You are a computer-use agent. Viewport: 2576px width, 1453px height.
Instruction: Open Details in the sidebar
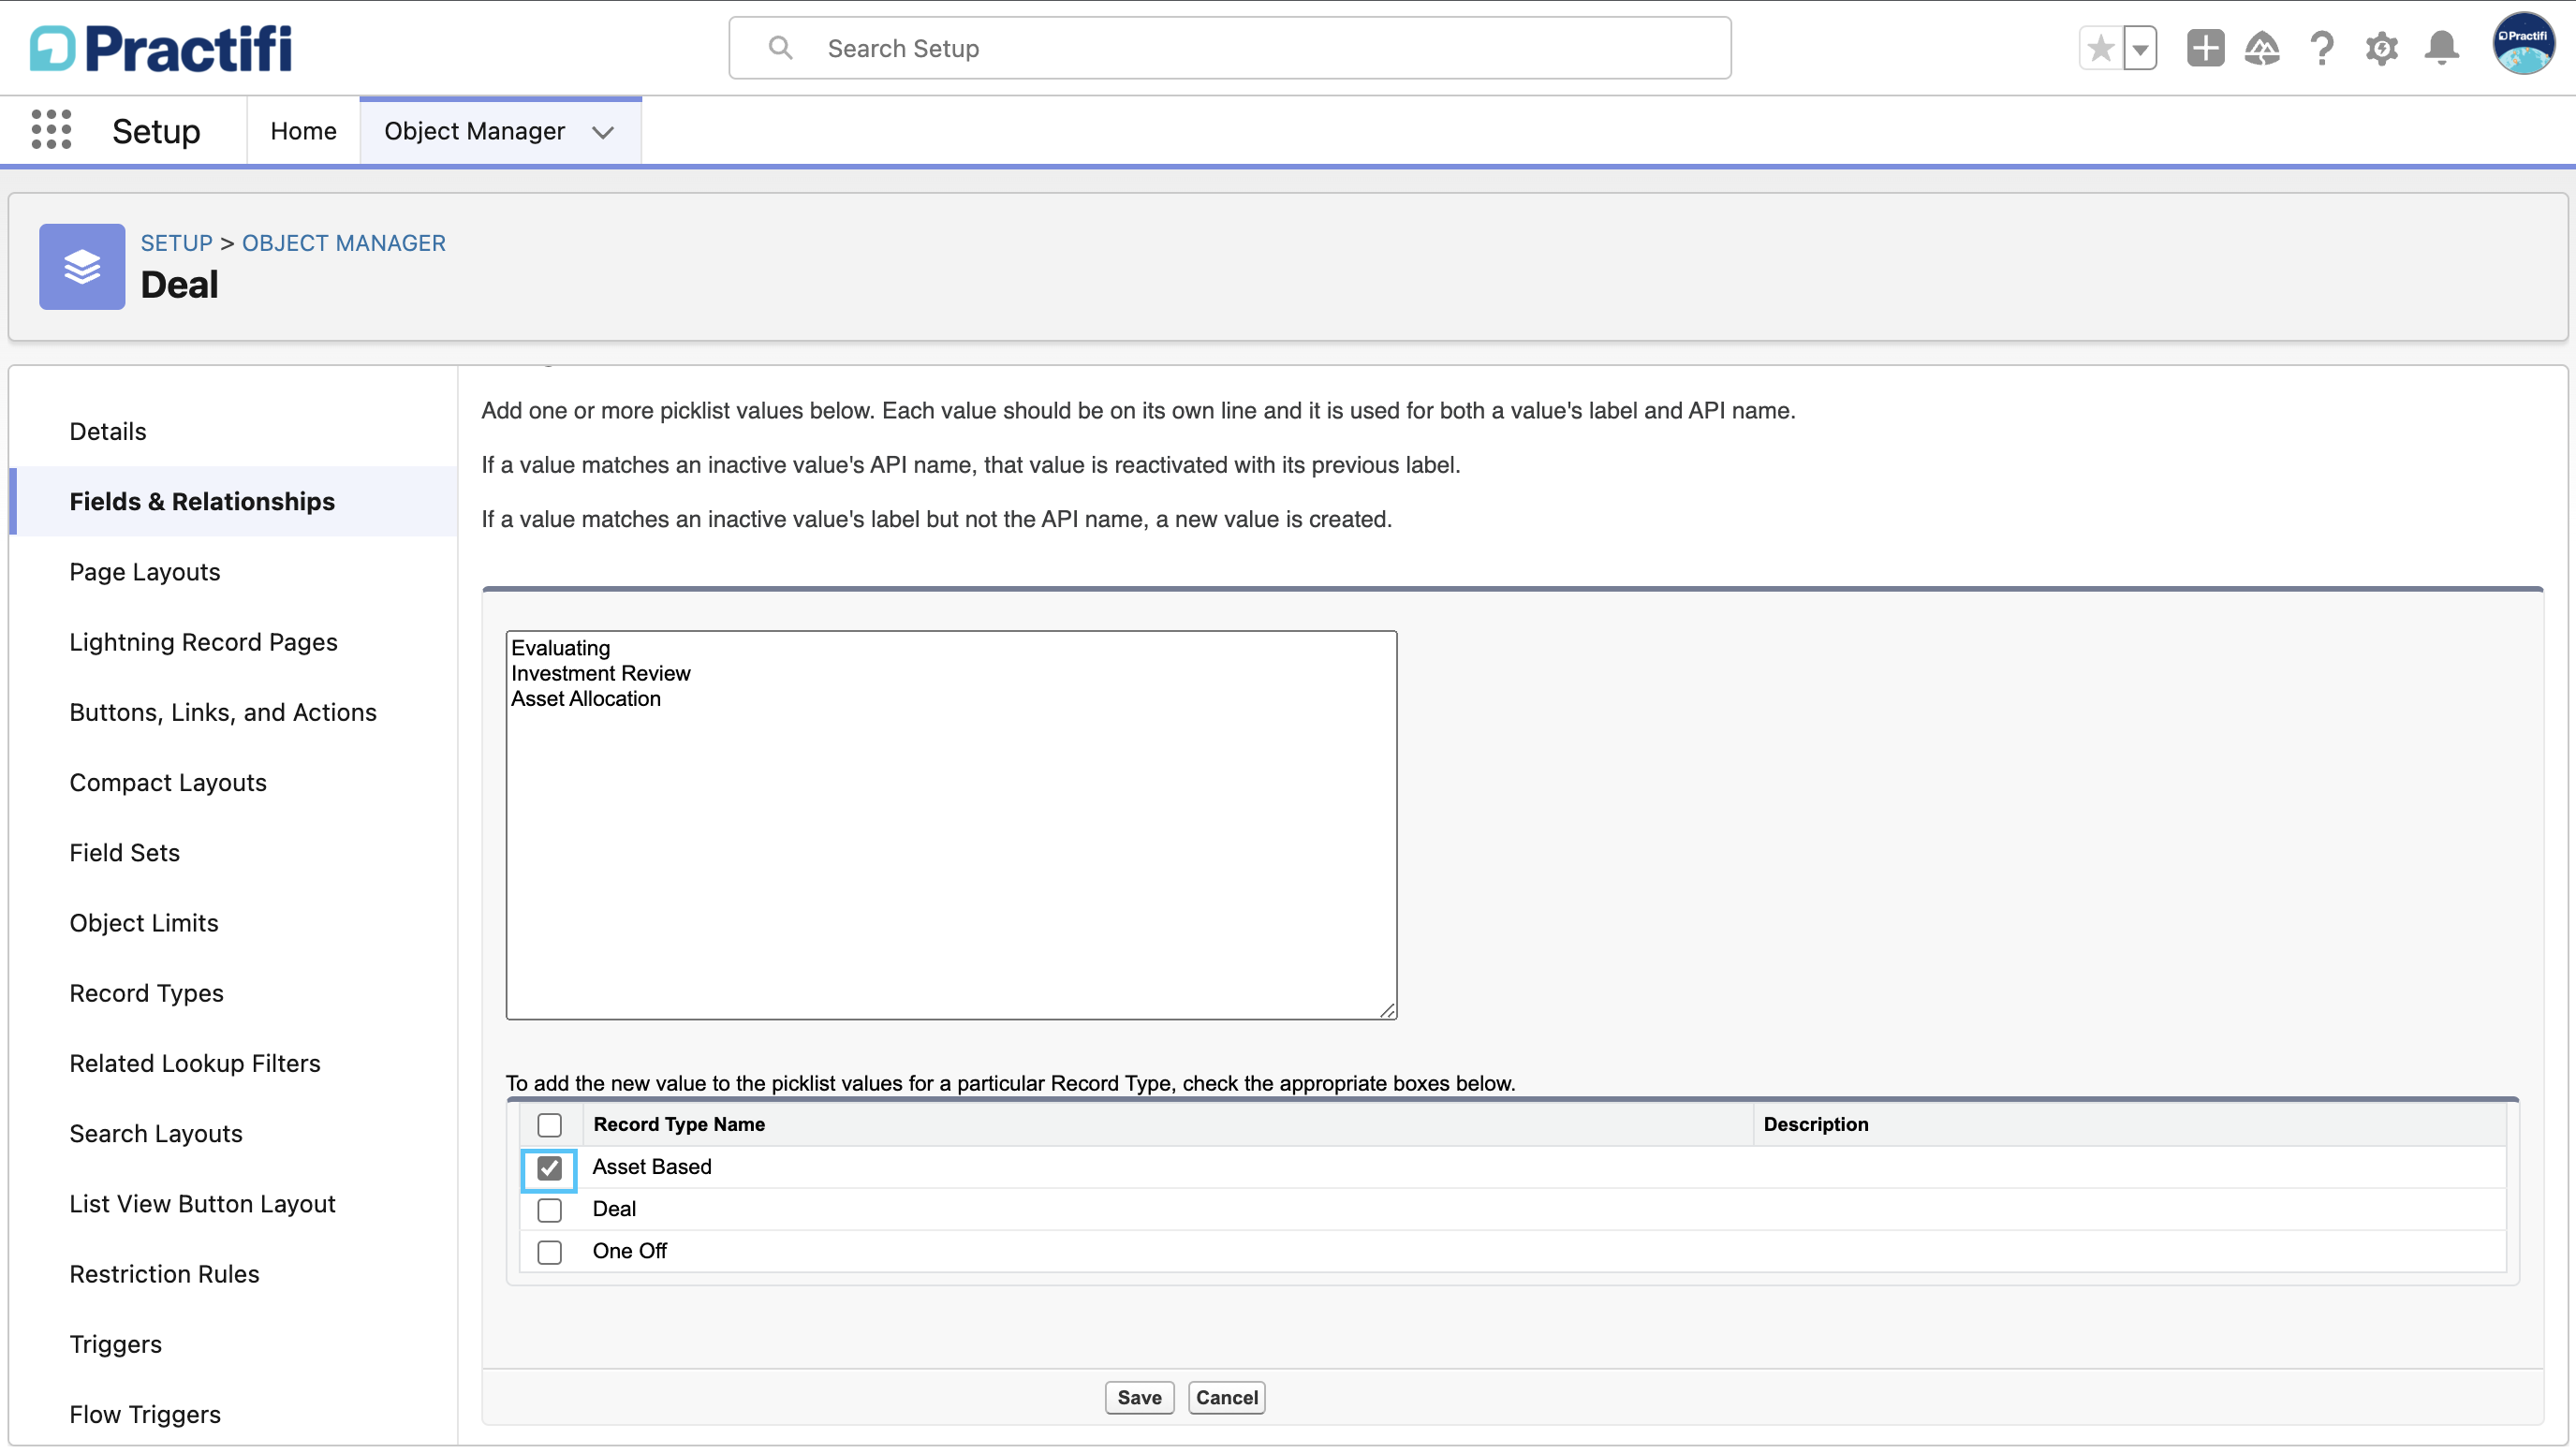(107, 431)
